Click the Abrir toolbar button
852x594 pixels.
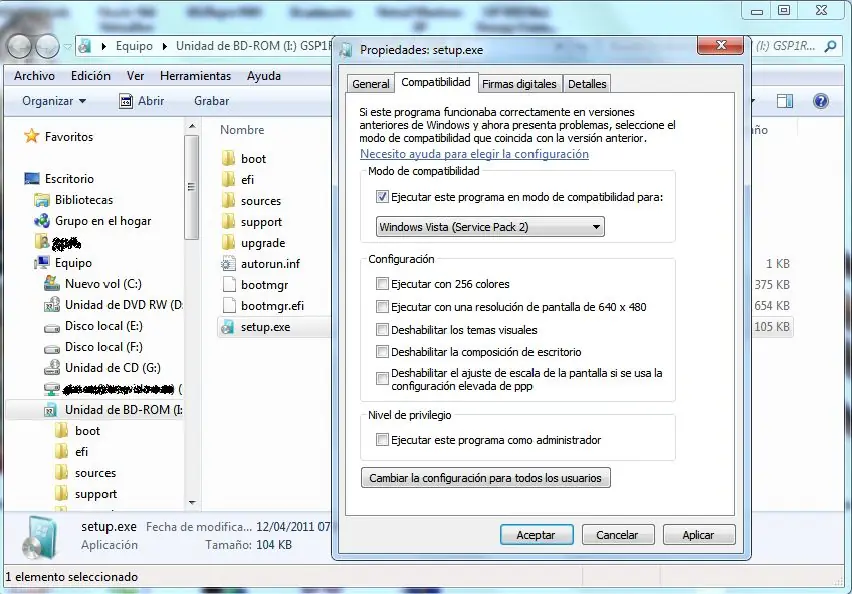tap(142, 101)
